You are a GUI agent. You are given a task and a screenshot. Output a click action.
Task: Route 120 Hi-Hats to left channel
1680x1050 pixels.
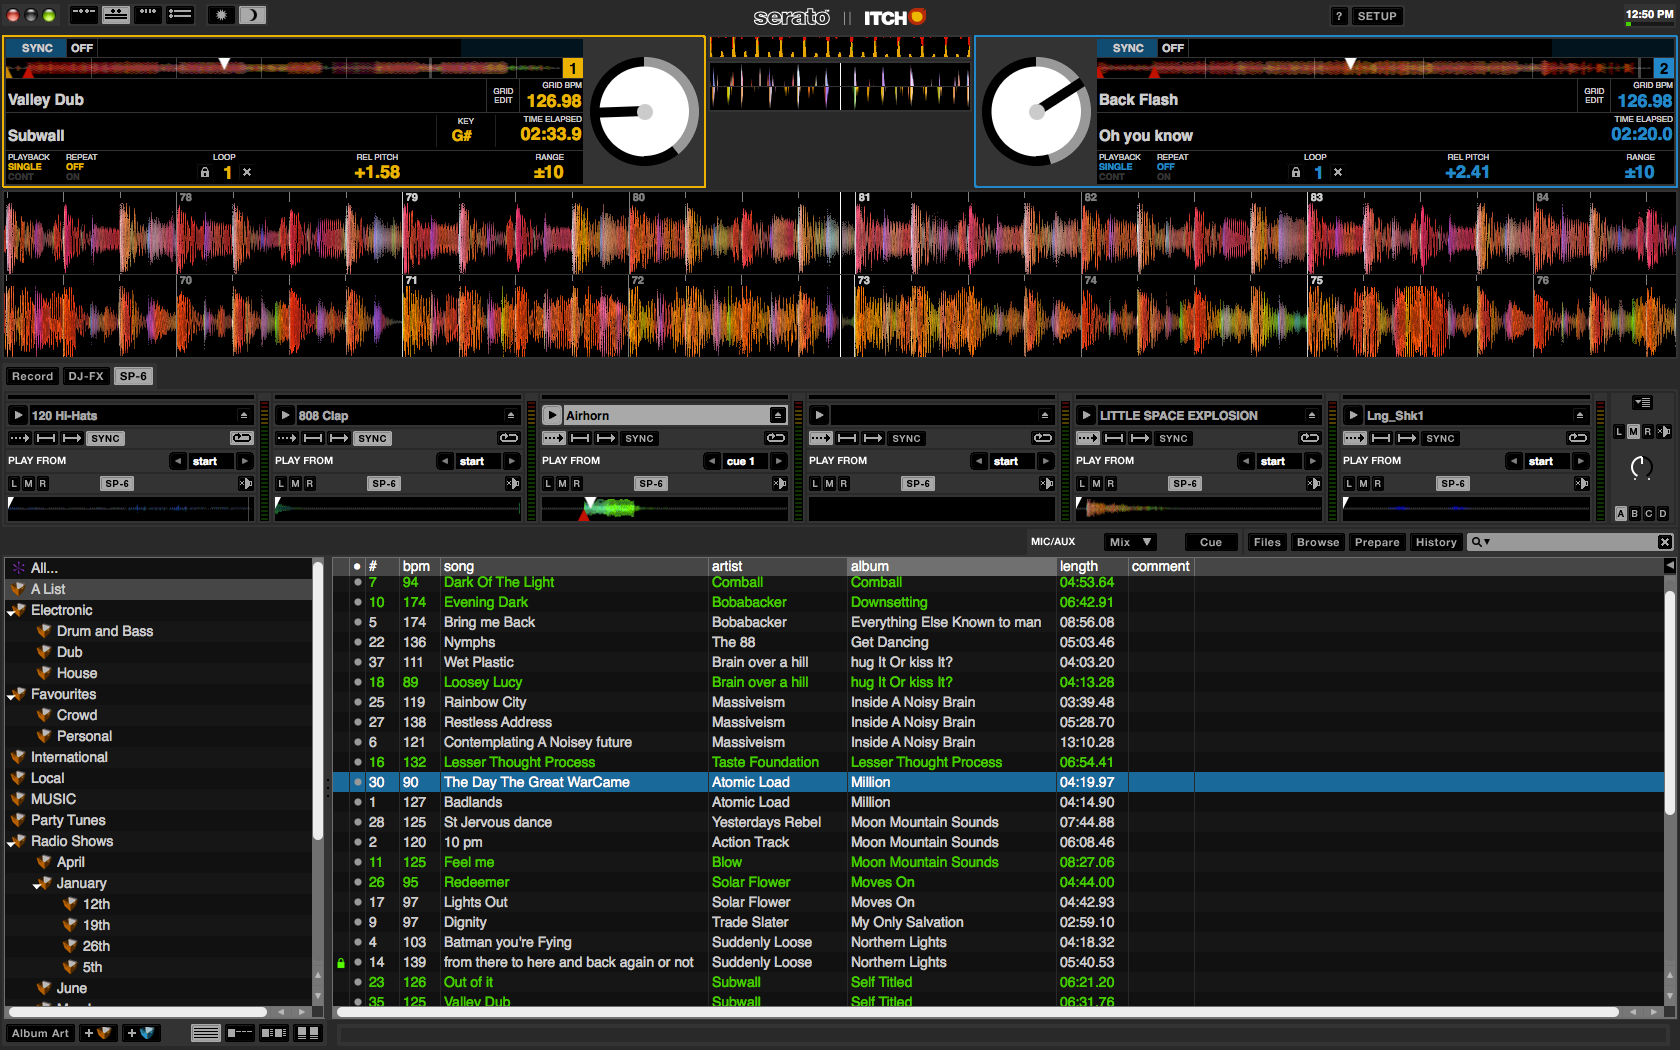14,483
